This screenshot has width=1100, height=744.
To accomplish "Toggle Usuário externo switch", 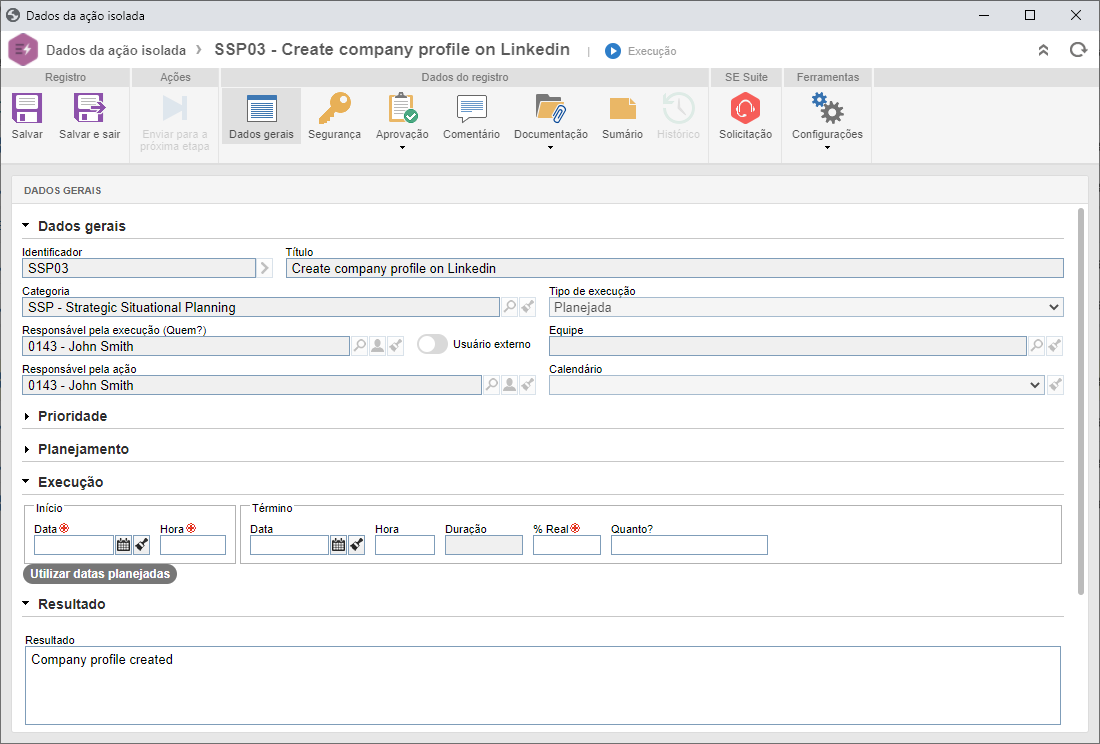I will (x=432, y=344).
